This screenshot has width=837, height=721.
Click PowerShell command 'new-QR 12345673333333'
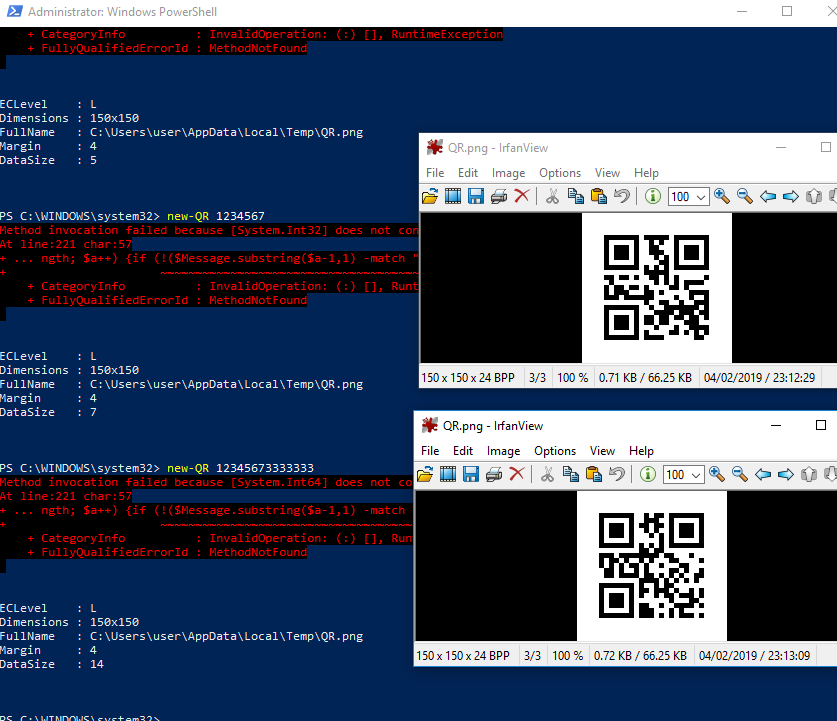pos(240,468)
